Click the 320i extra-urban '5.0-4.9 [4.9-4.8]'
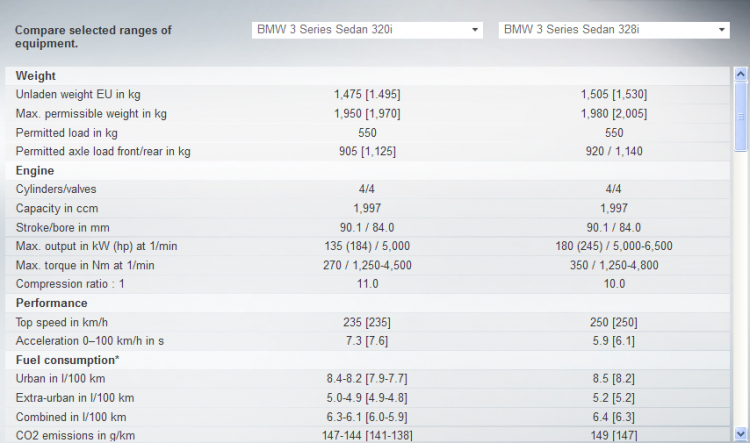 [367, 398]
